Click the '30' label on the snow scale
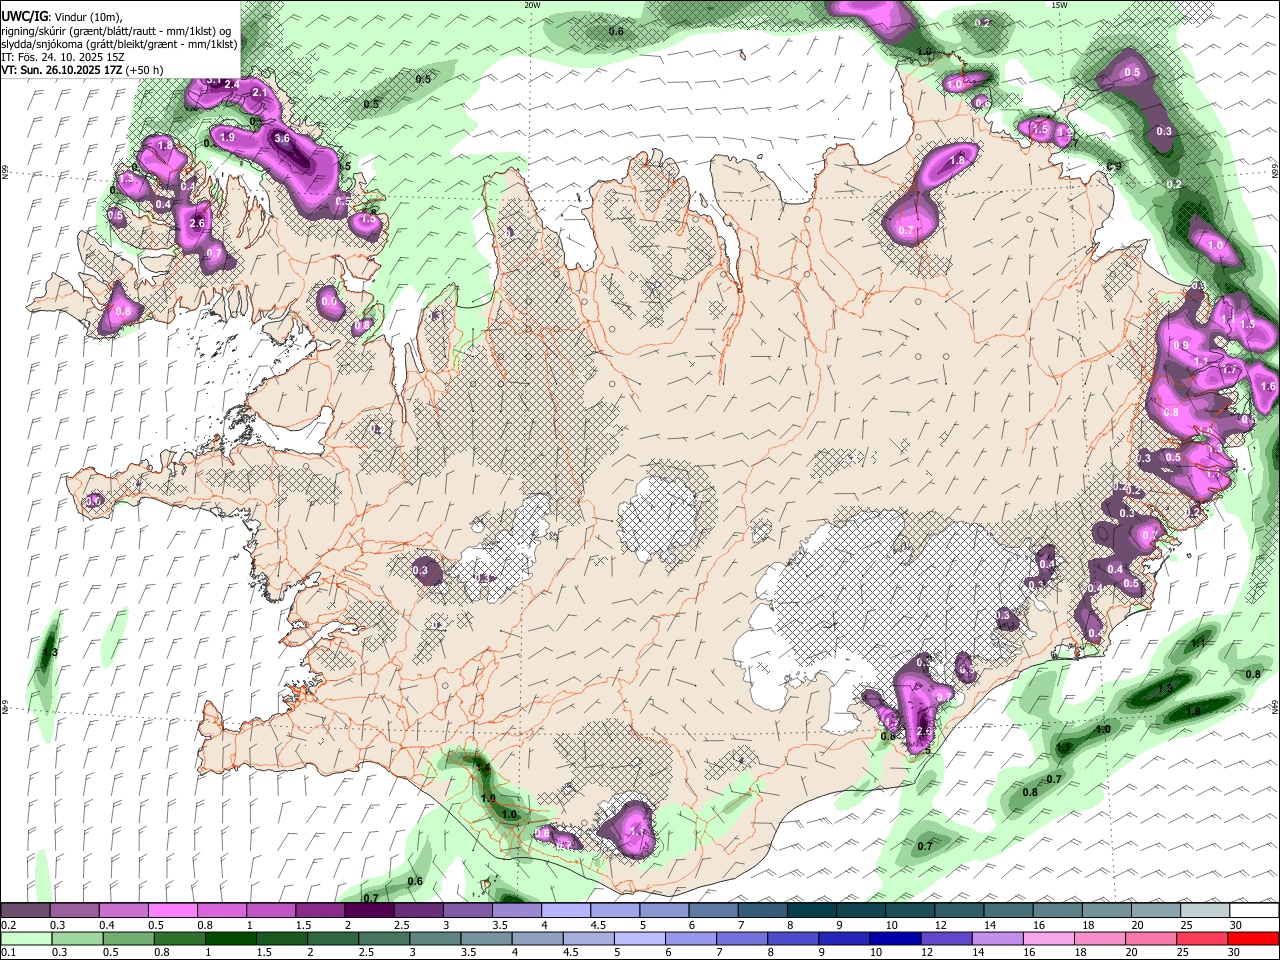1280x960 pixels. click(1236, 925)
